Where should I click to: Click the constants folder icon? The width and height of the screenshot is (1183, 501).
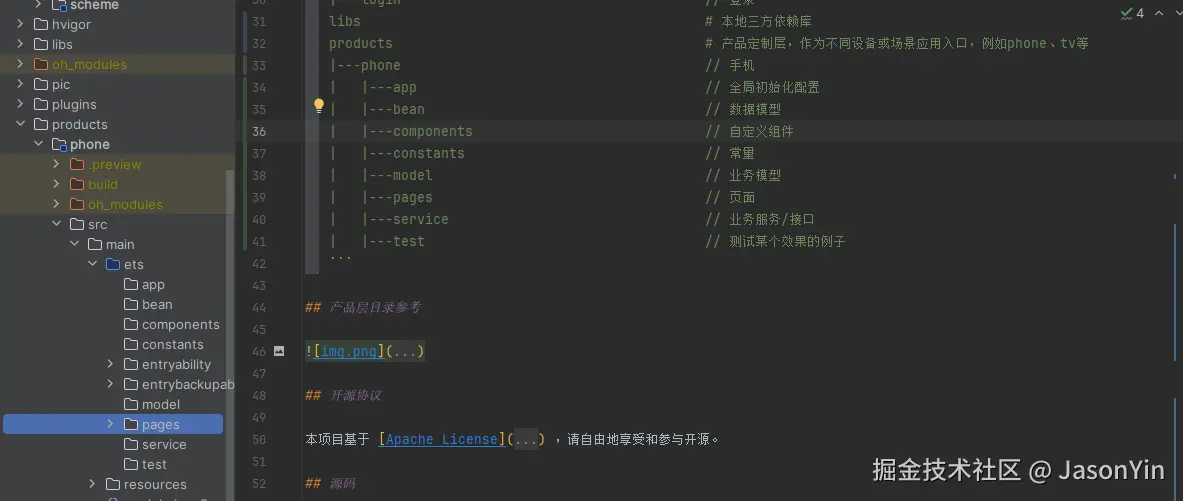pyautogui.click(x=131, y=344)
